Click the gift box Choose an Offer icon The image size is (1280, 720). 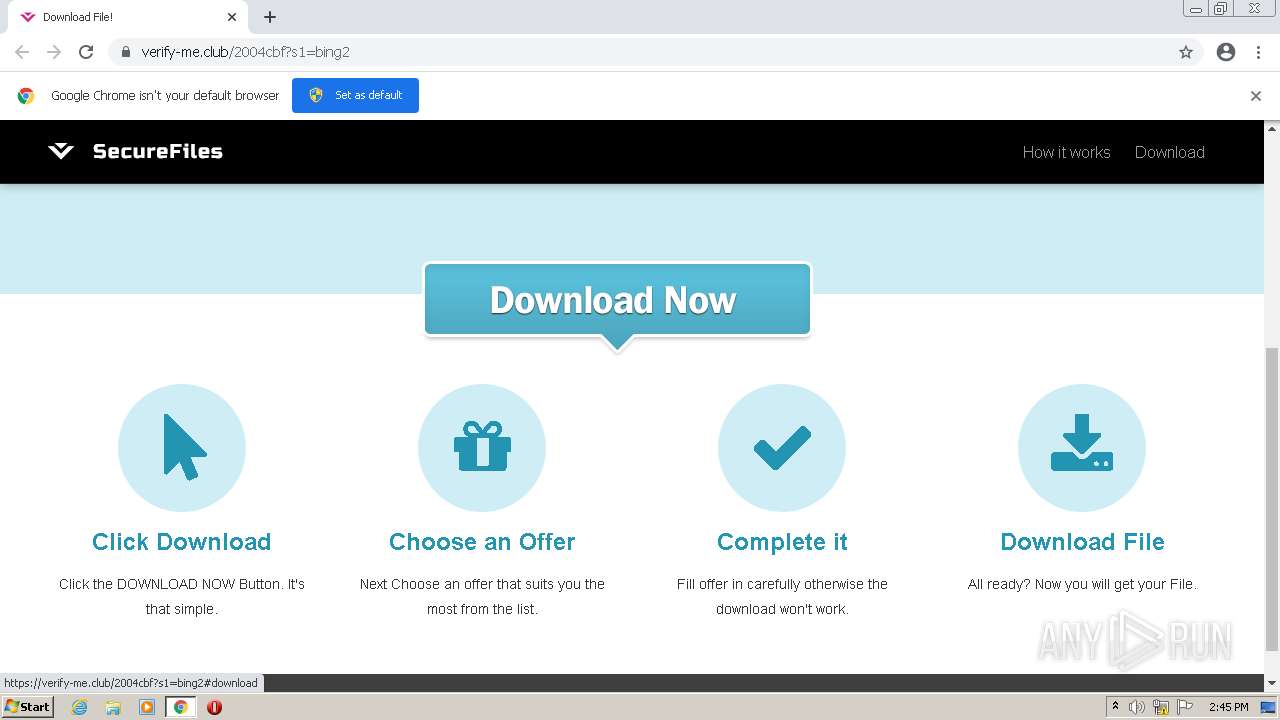point(482,447)
